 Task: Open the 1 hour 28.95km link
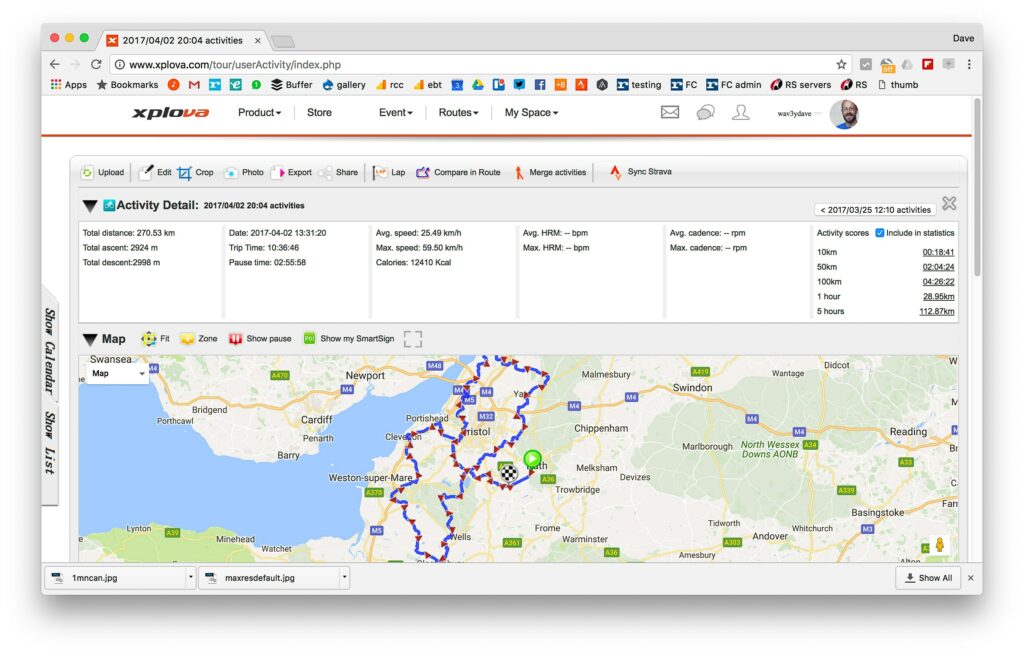pyautogui.click(x=938, y=297)
